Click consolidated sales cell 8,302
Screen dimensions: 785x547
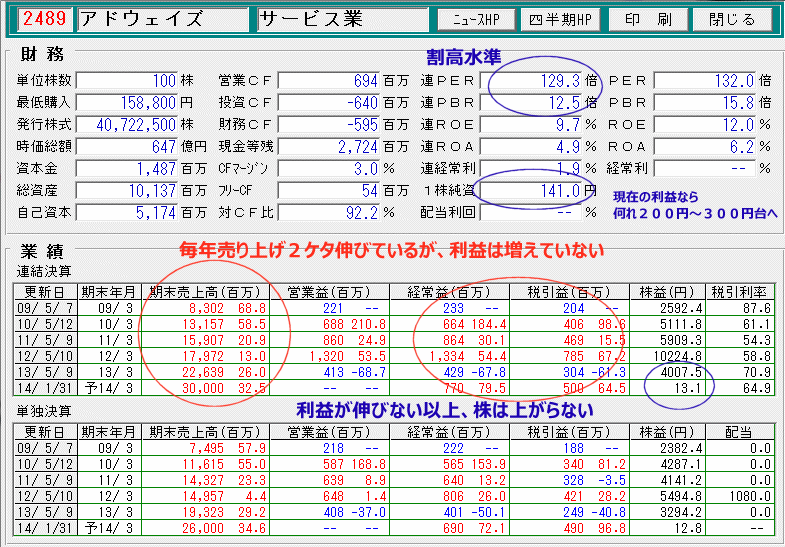point(206,308)
